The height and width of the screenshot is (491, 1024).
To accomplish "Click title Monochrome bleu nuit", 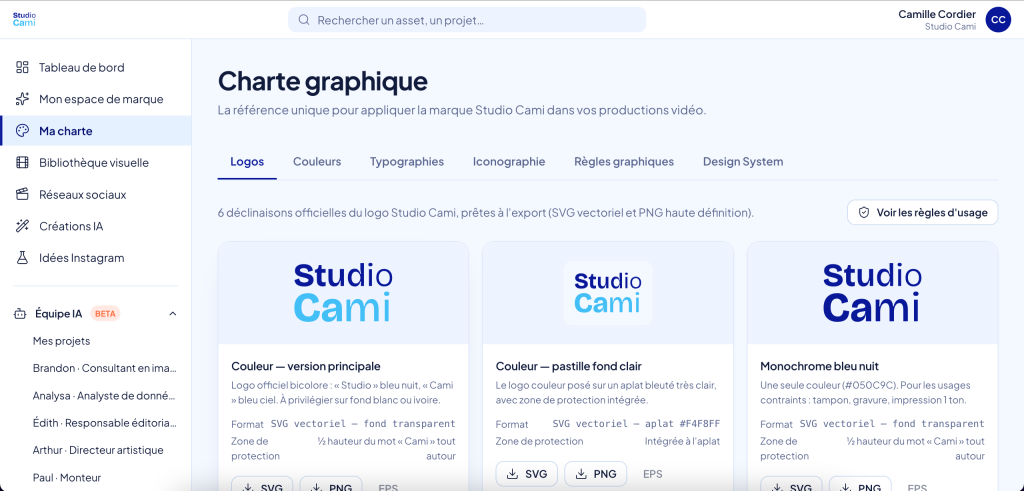I will (820, 366).
